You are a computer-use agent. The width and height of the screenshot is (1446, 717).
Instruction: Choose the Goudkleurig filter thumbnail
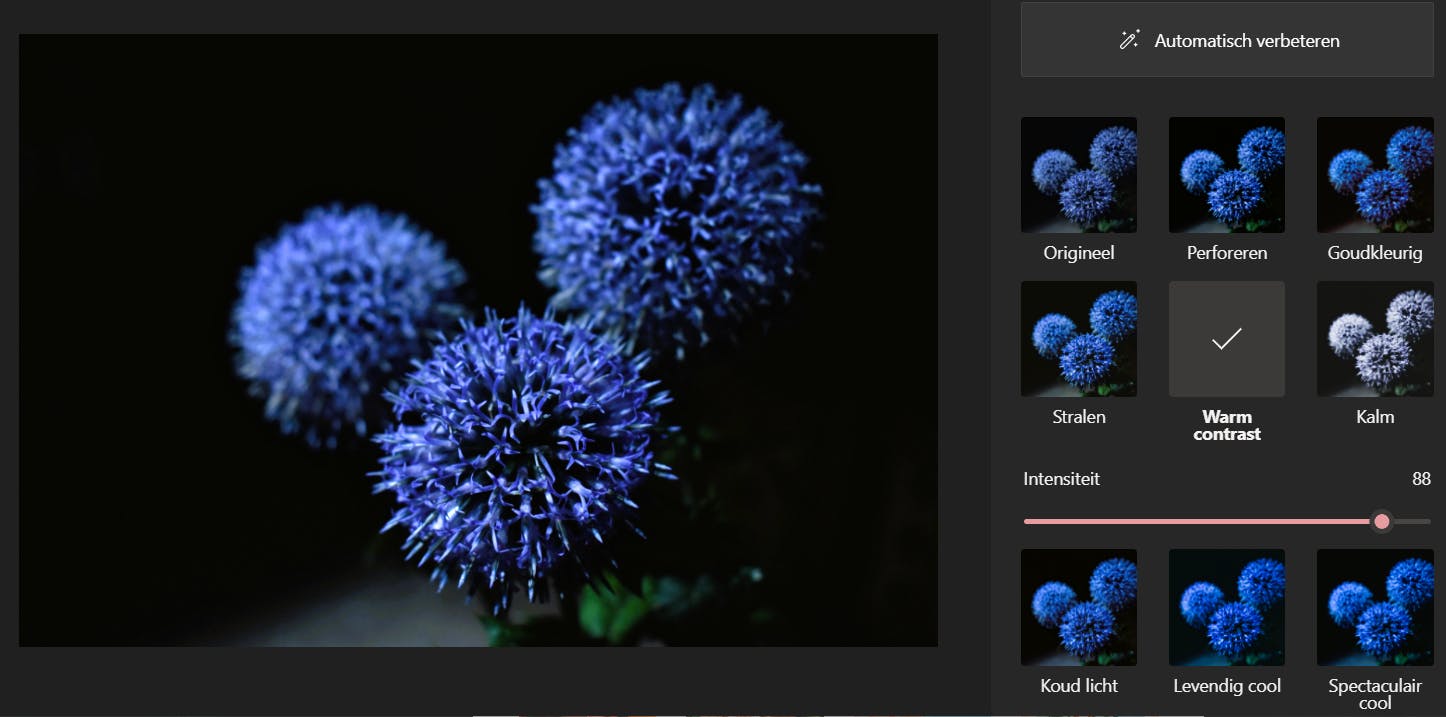click(1375, 175)
